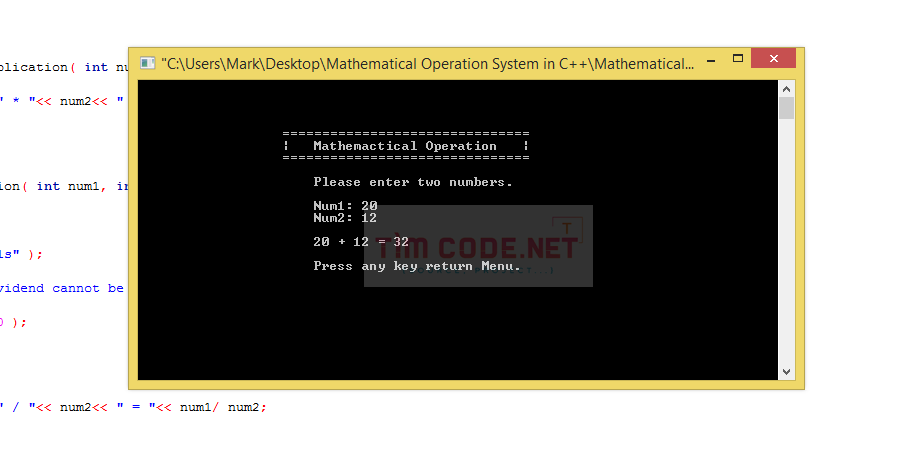Image resolution: width=917 pixels, height=452 pixels.
Task: Maximize the console window
Action: (737, 58)
